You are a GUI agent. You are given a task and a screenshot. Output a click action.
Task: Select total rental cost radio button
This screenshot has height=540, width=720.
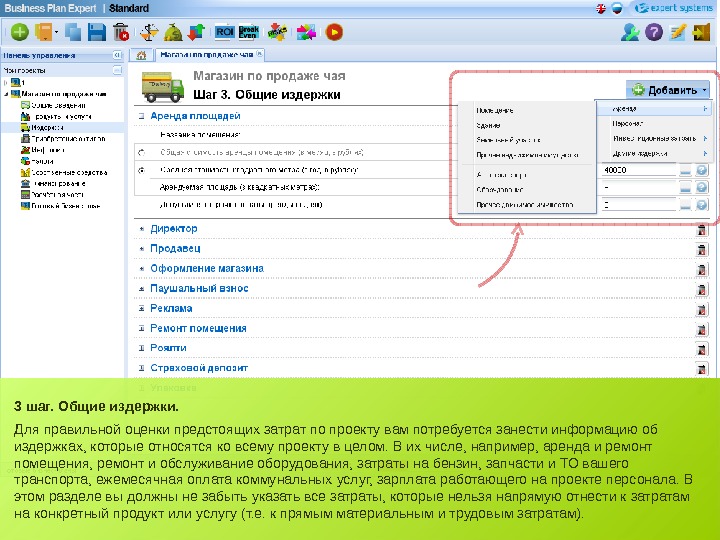pos(141,152)
